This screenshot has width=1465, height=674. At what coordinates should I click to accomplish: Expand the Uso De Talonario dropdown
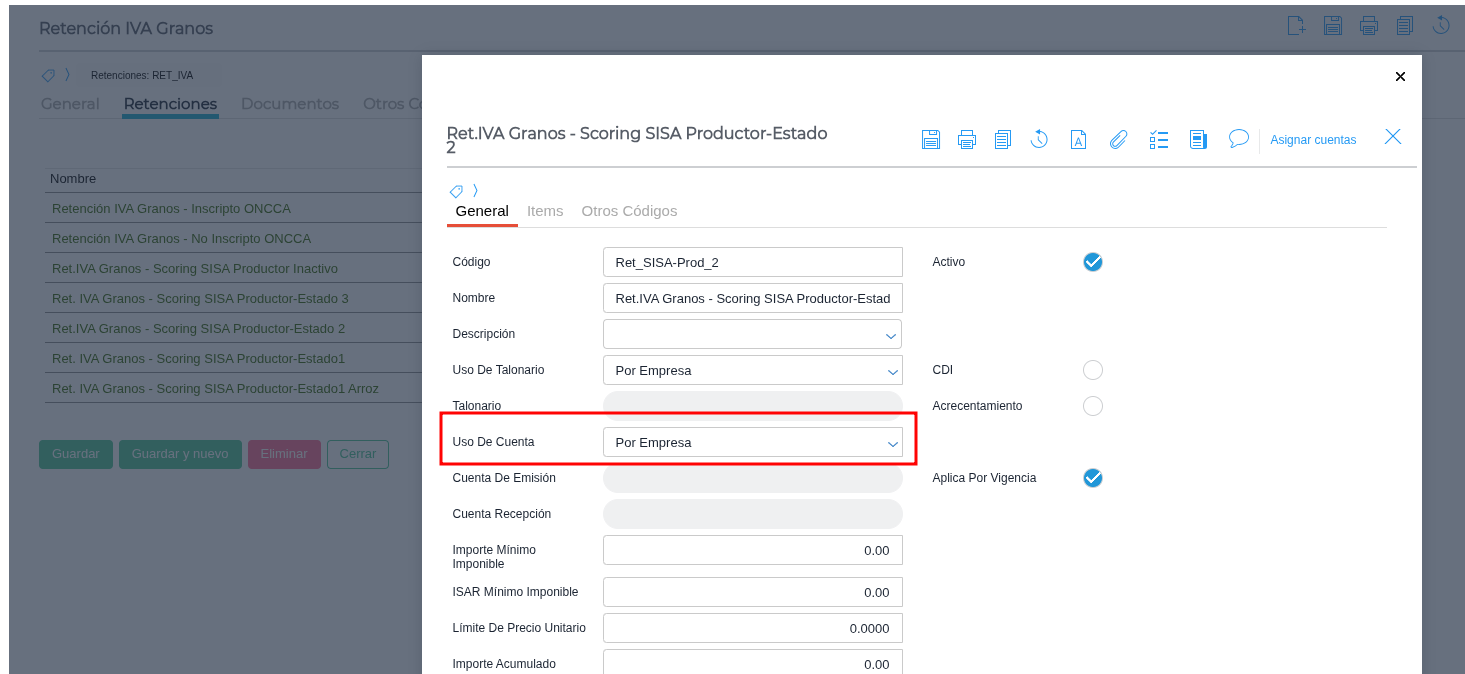pyautogui.click(x=752, y=370)
